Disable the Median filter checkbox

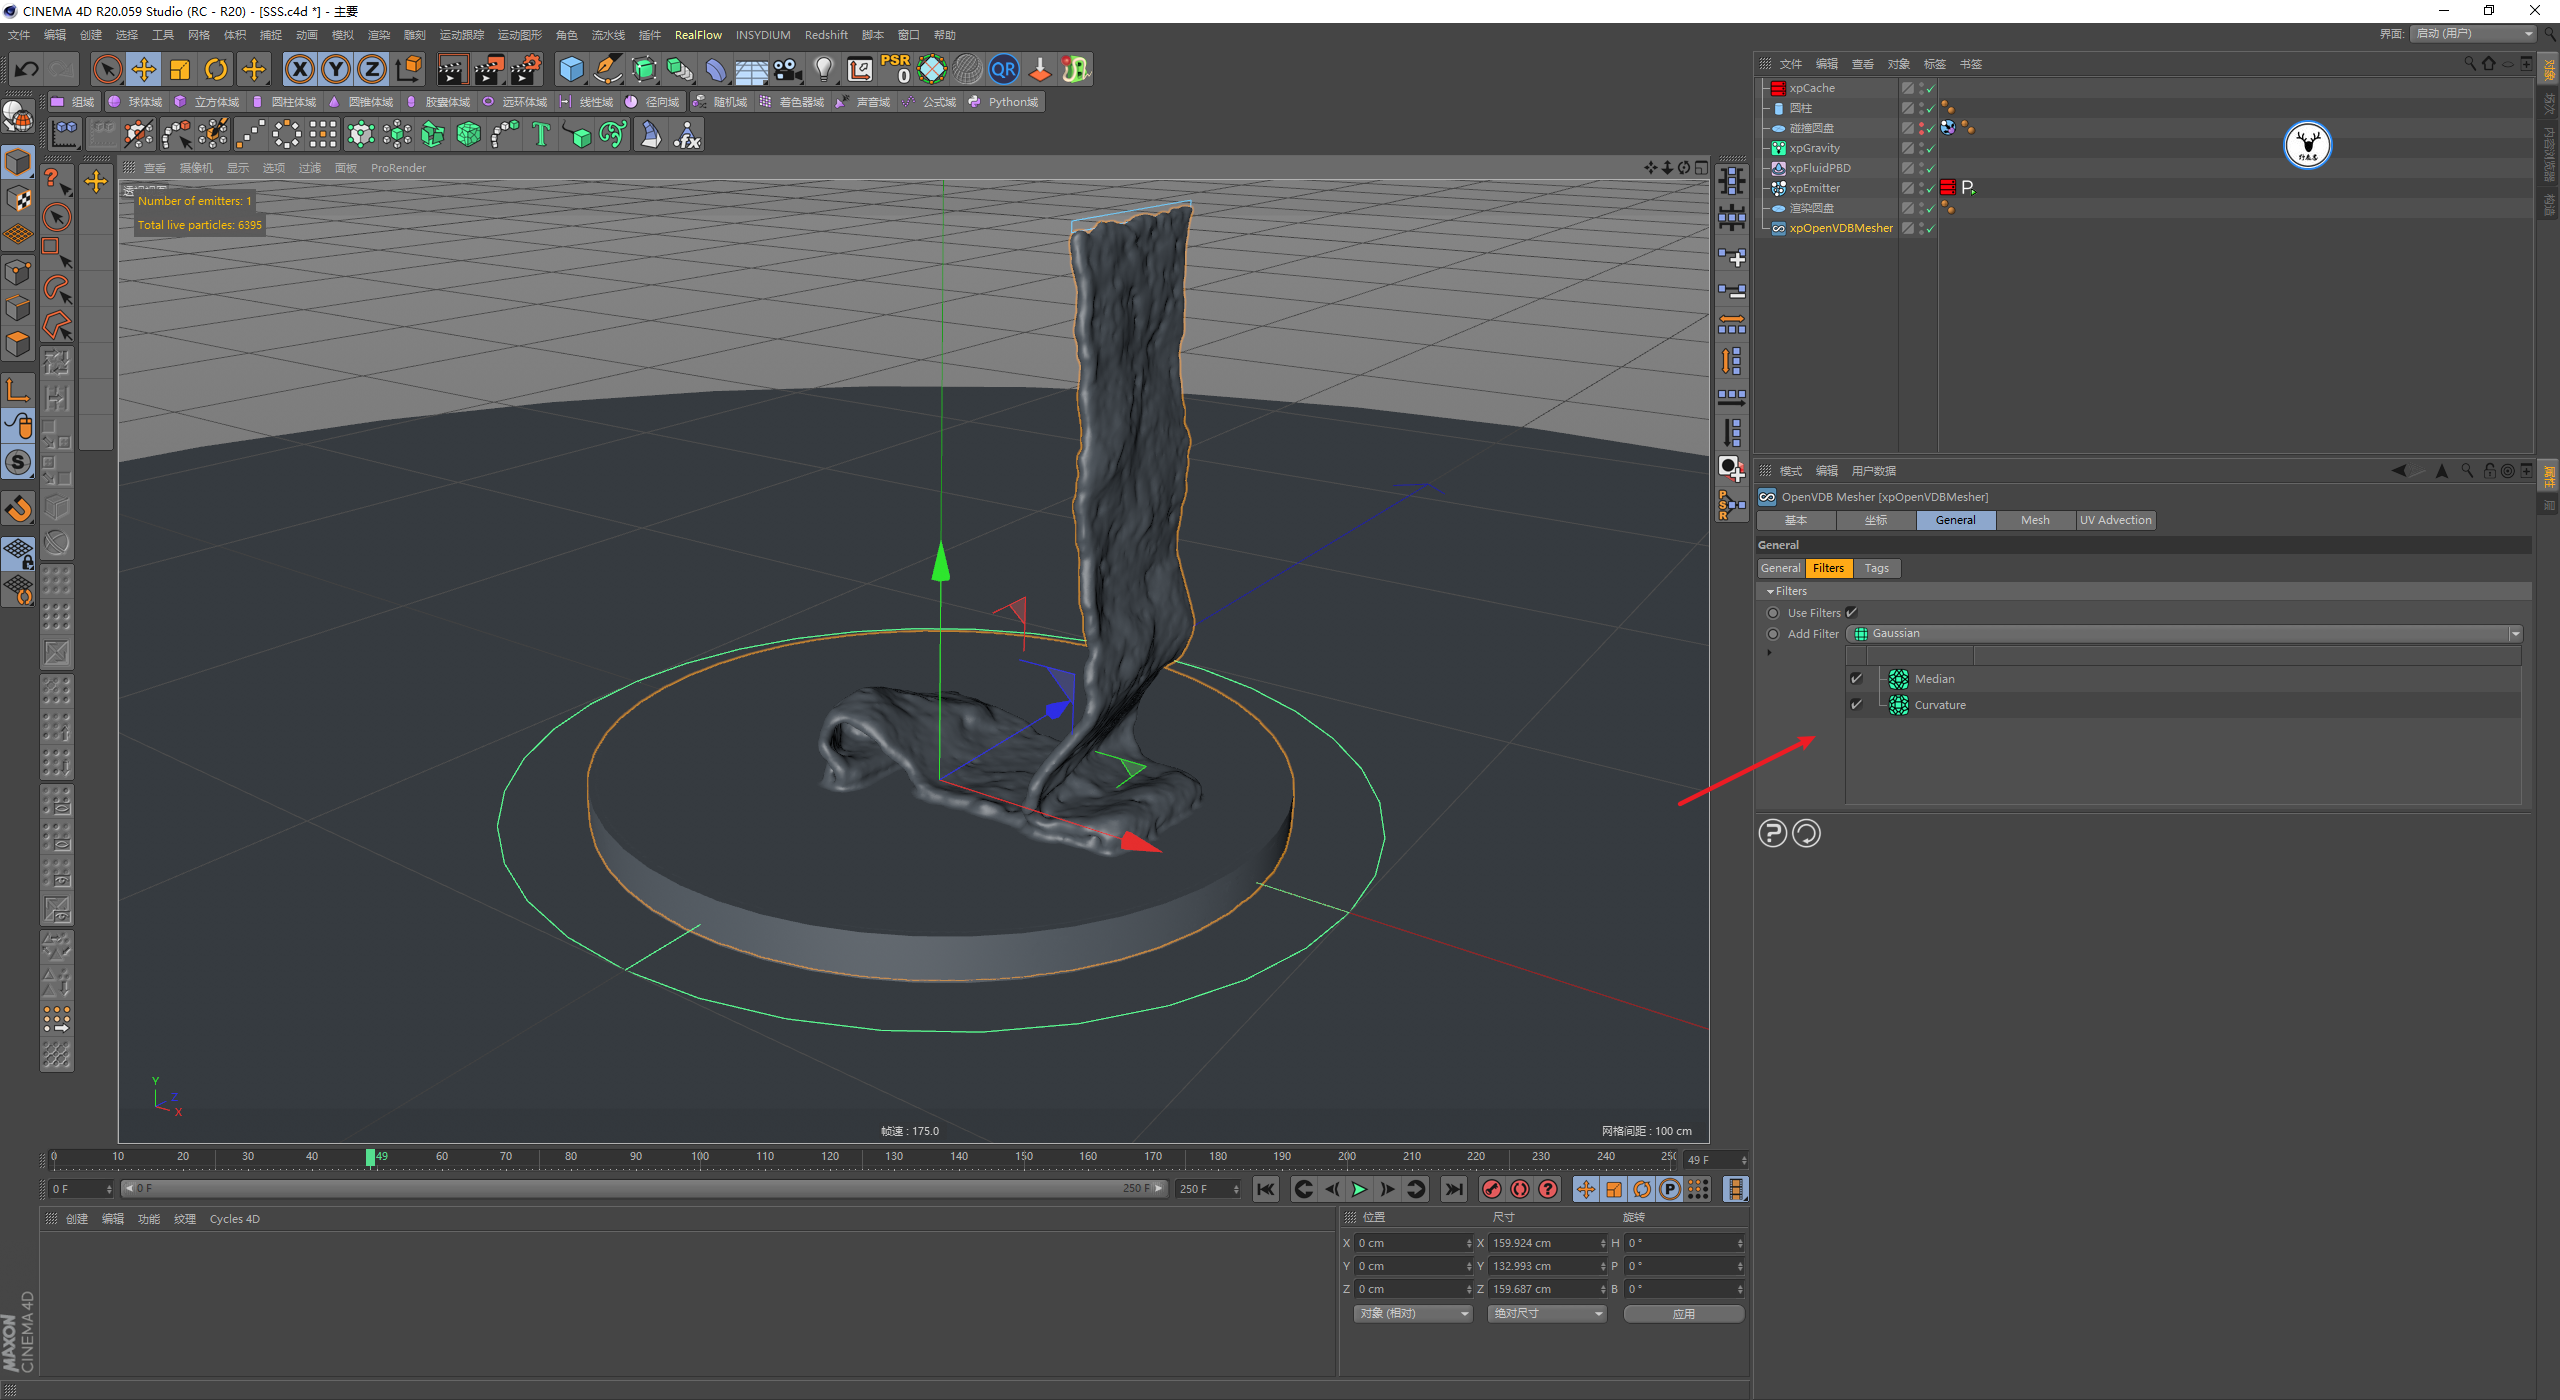tap(1857, 679)
